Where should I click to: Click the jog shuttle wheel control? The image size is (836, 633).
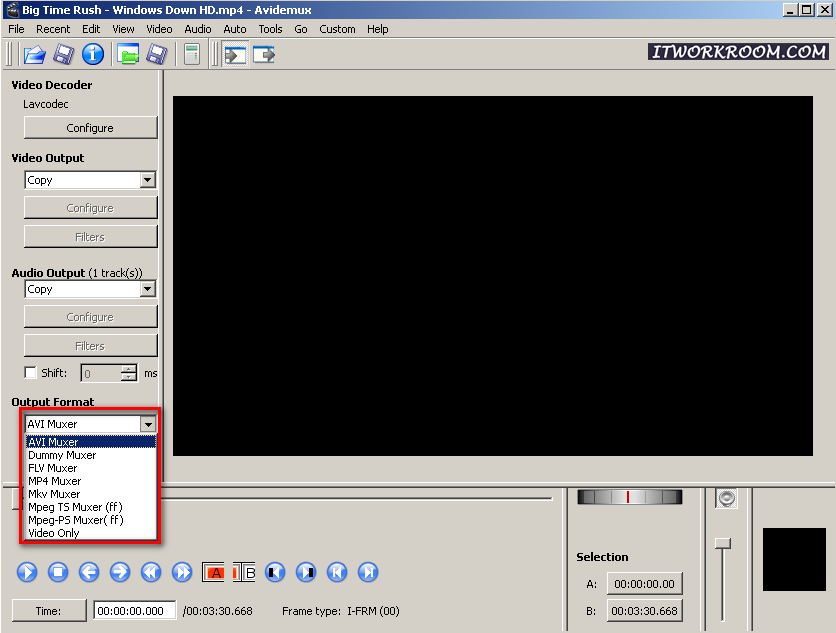pos(629,497)
